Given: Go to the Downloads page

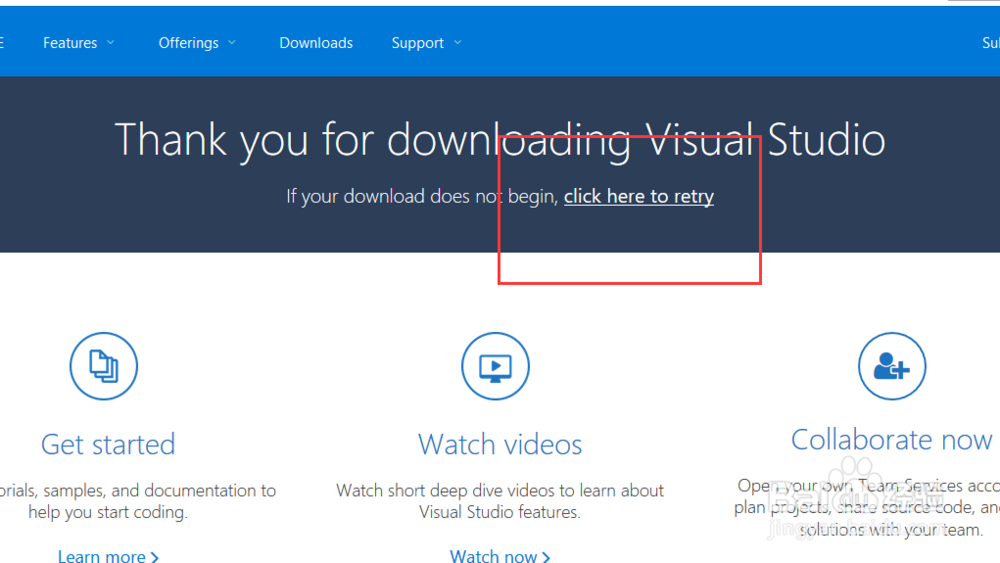Looking at the screenshot, I should point(316,43).
